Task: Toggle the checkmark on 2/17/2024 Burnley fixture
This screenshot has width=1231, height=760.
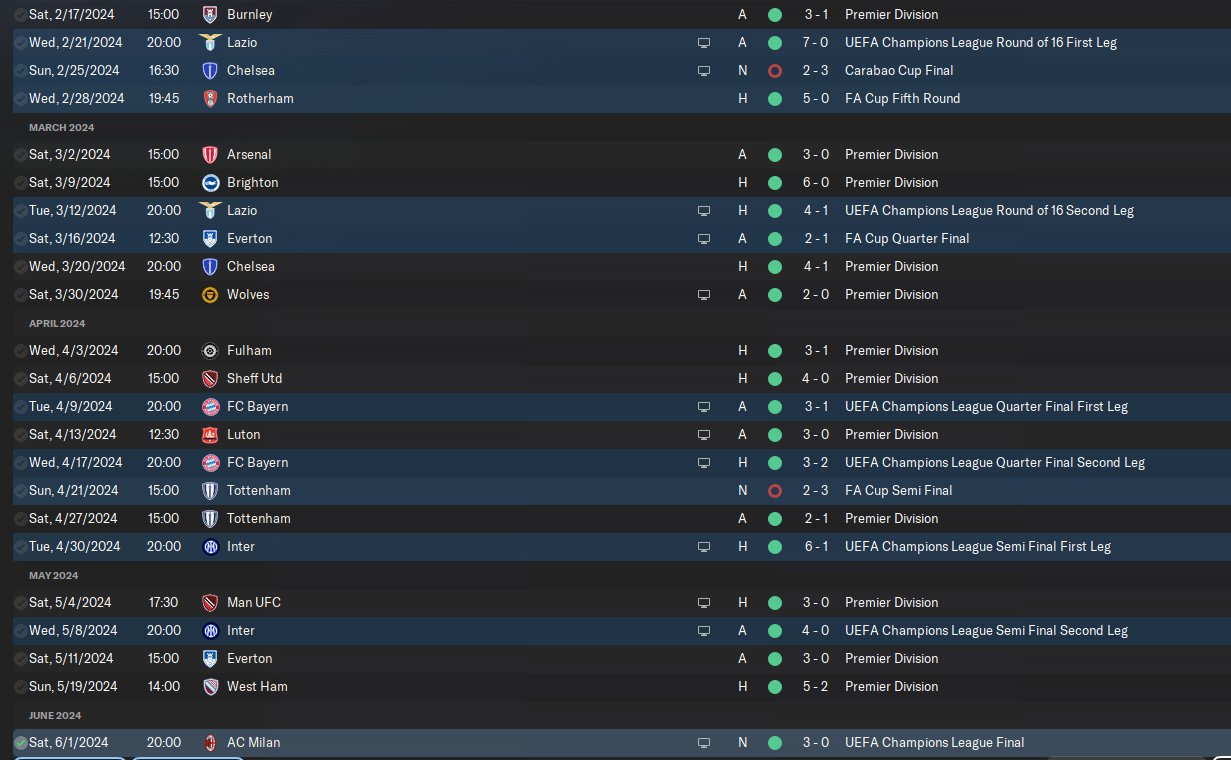Action: tap(20, 15)
